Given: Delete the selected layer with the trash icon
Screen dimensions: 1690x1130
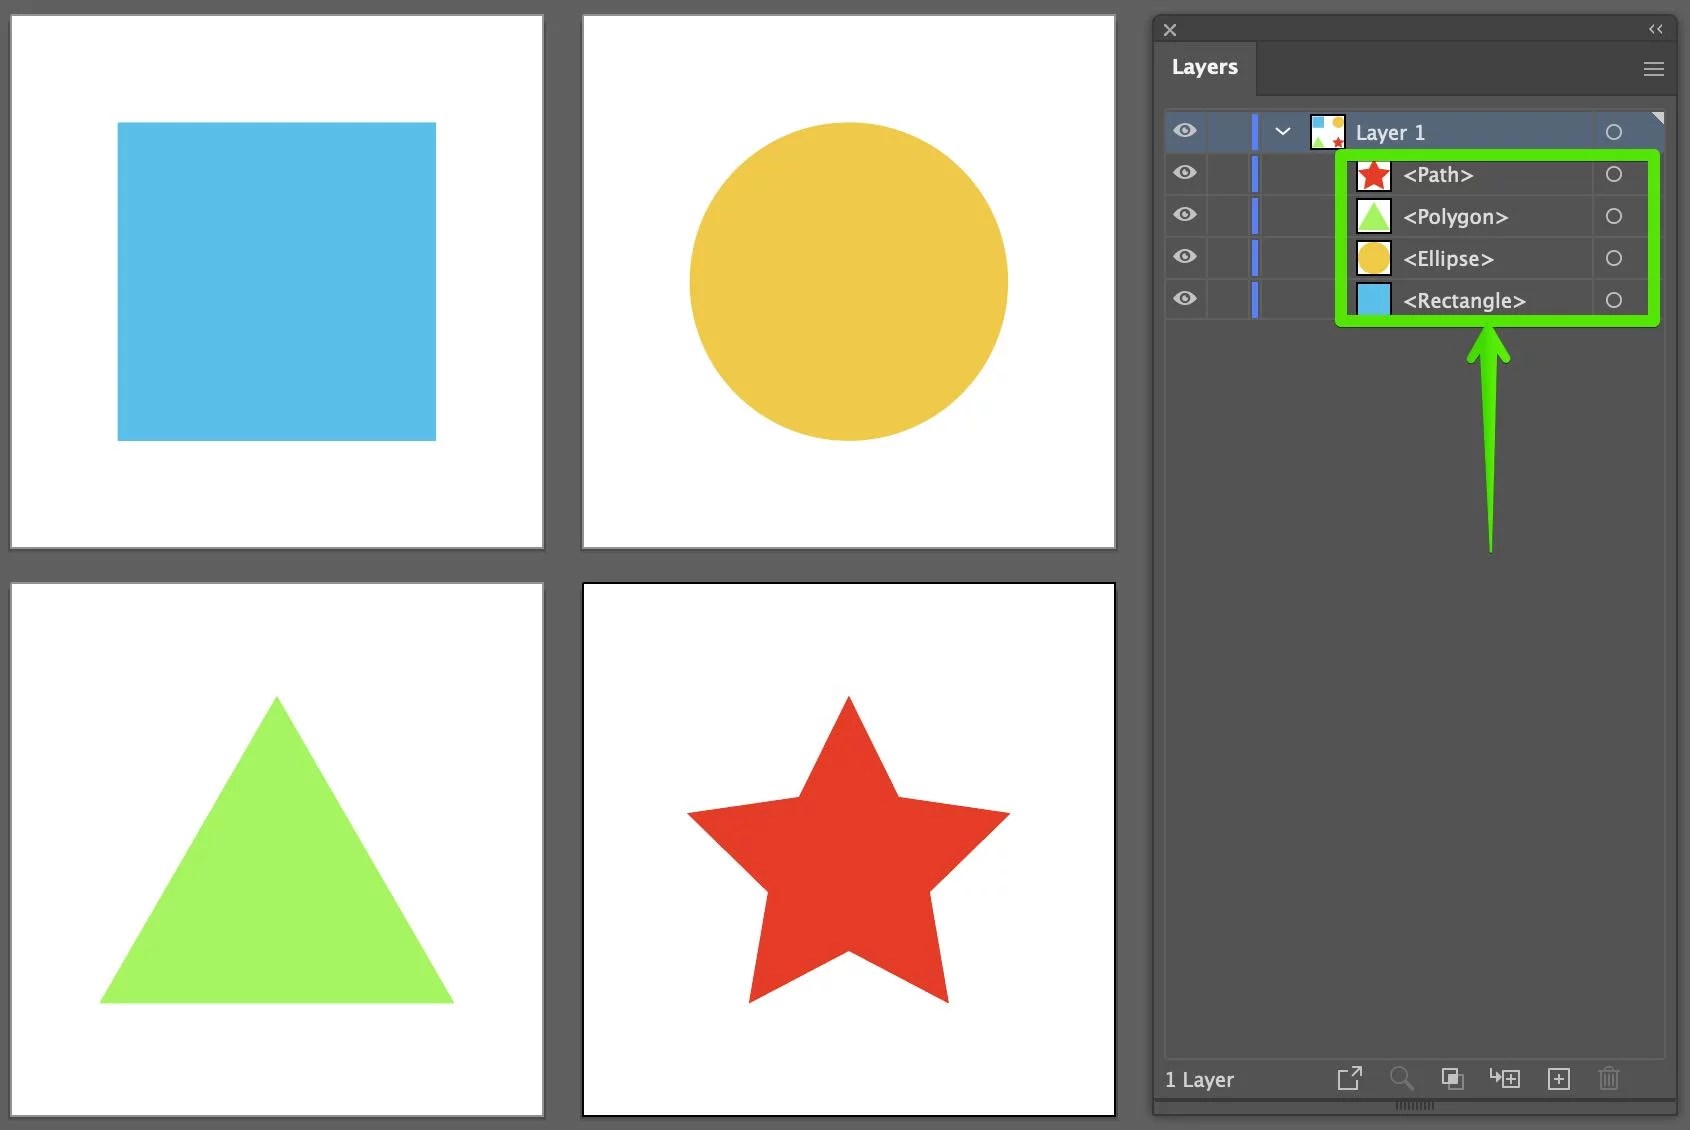Looking at the screenshot, I should [x=1609, y=1078].
